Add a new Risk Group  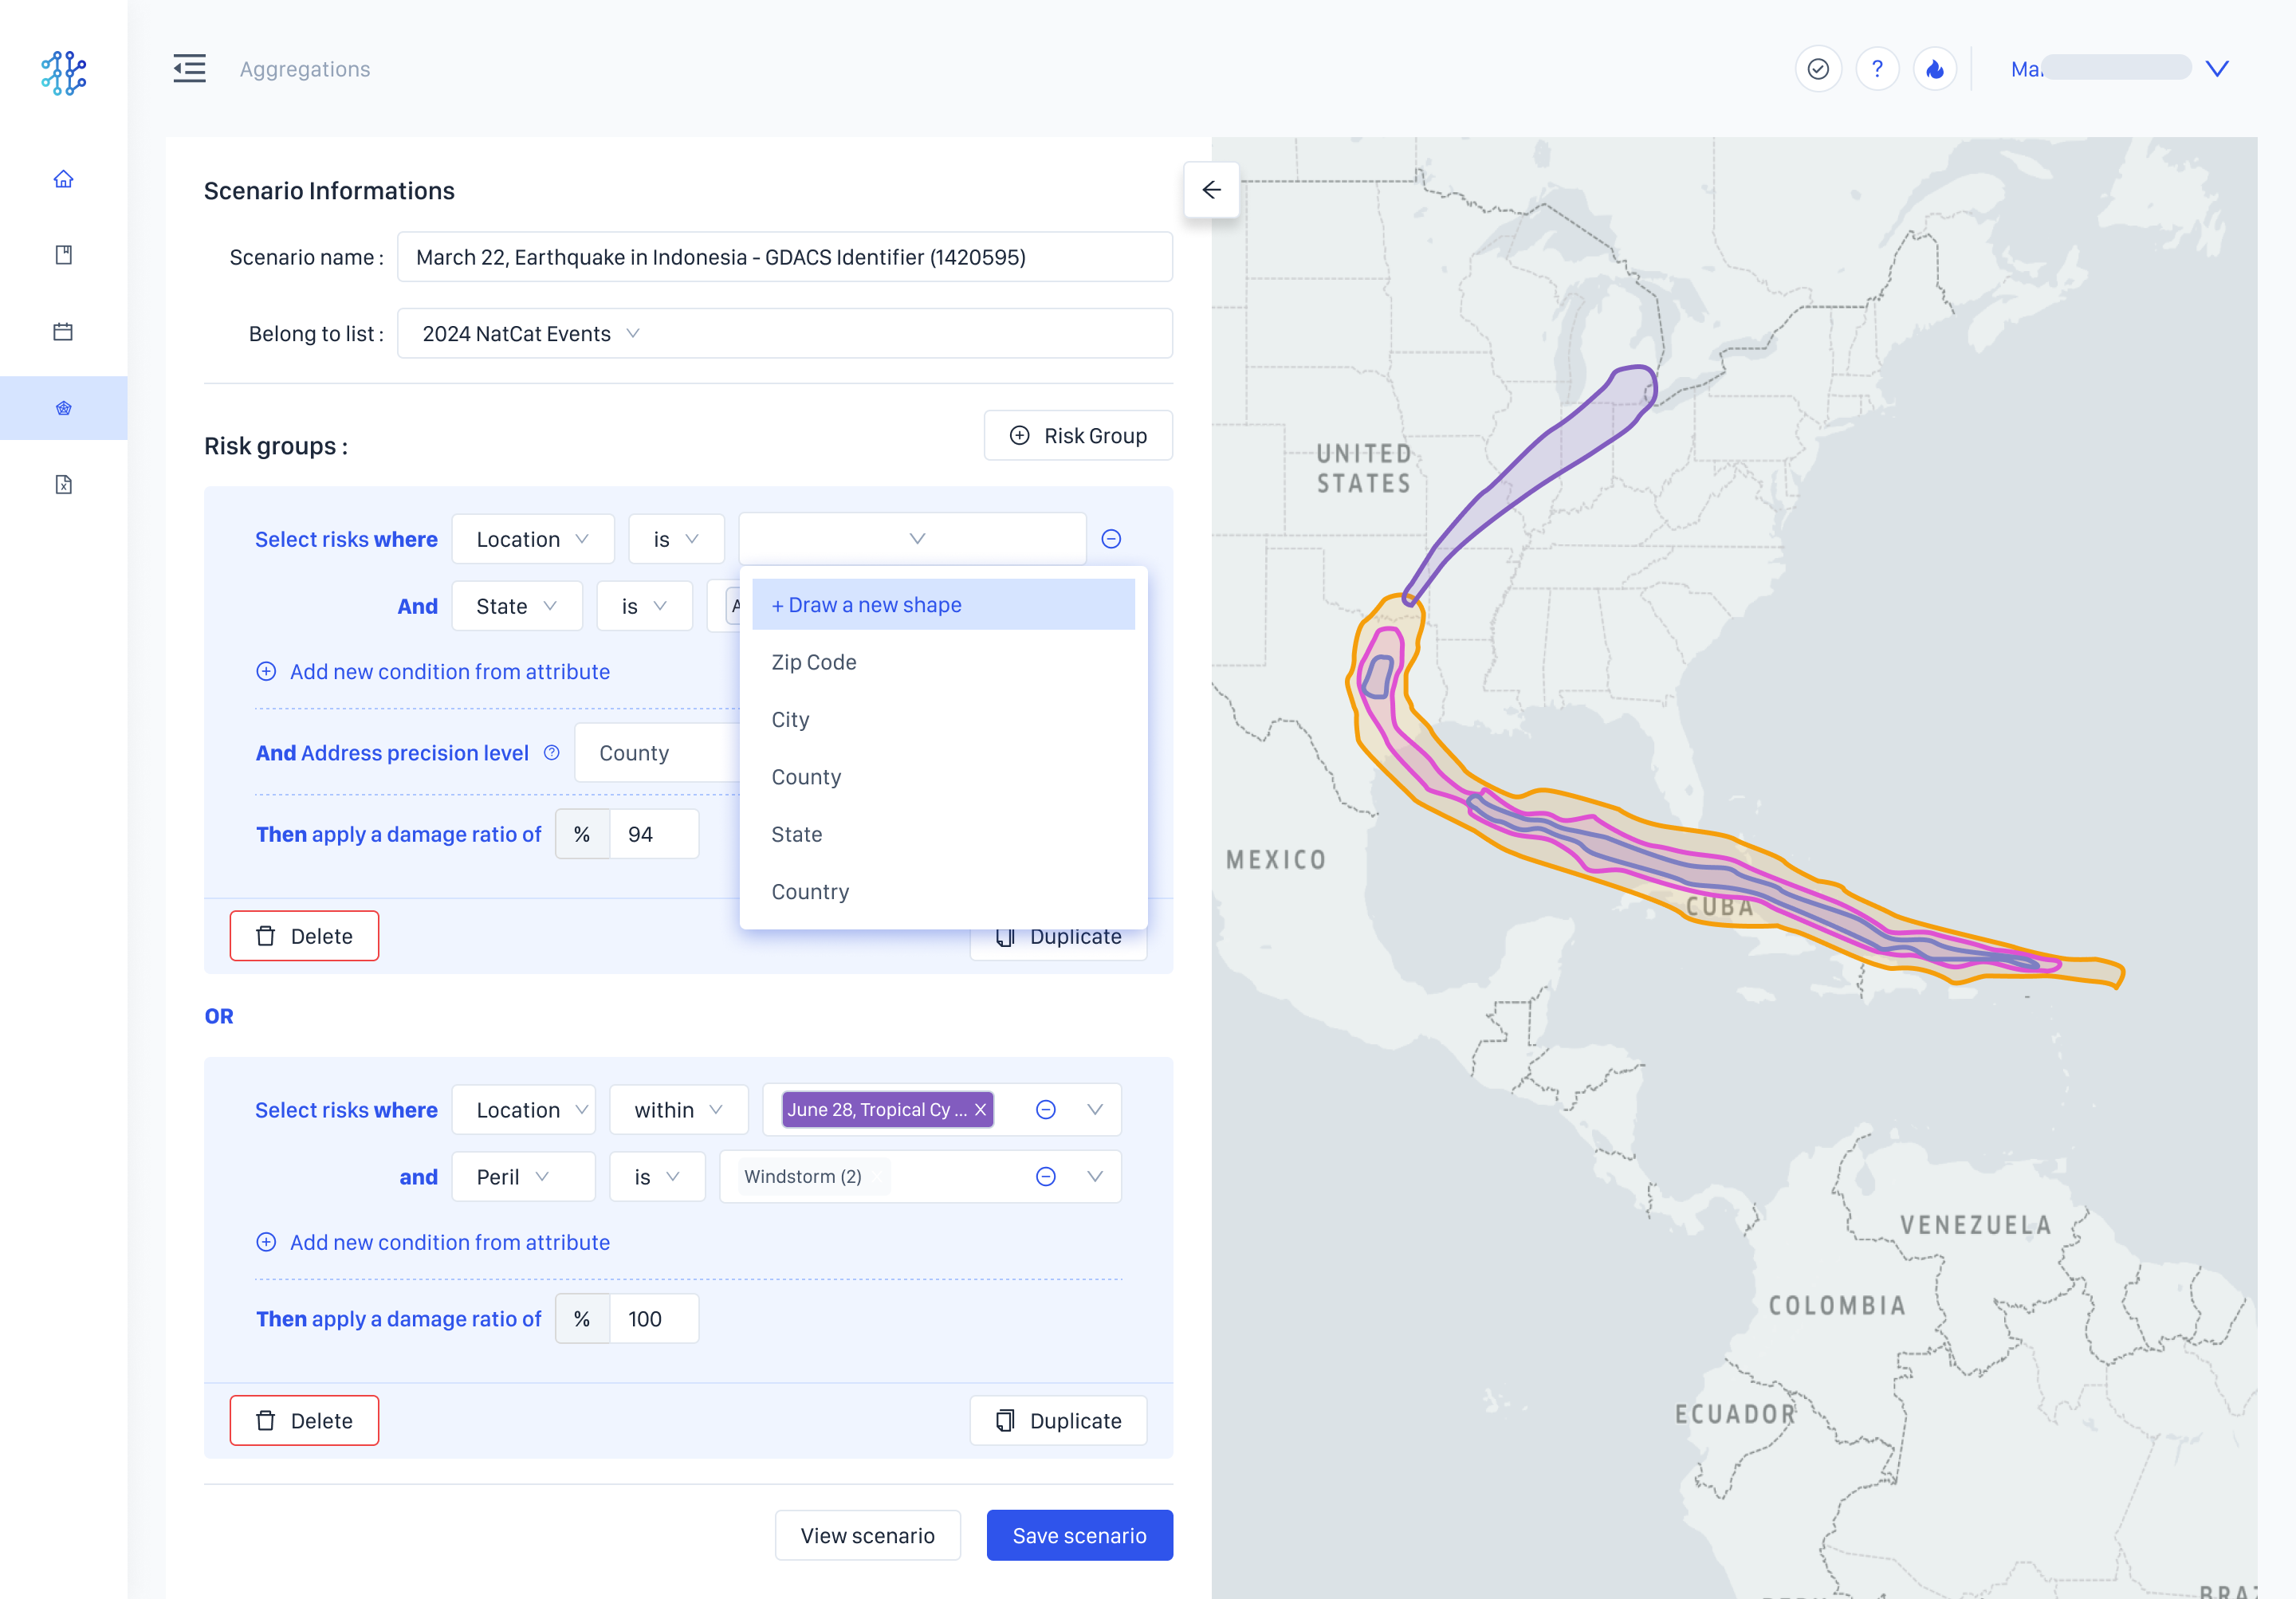point(1077,435)
